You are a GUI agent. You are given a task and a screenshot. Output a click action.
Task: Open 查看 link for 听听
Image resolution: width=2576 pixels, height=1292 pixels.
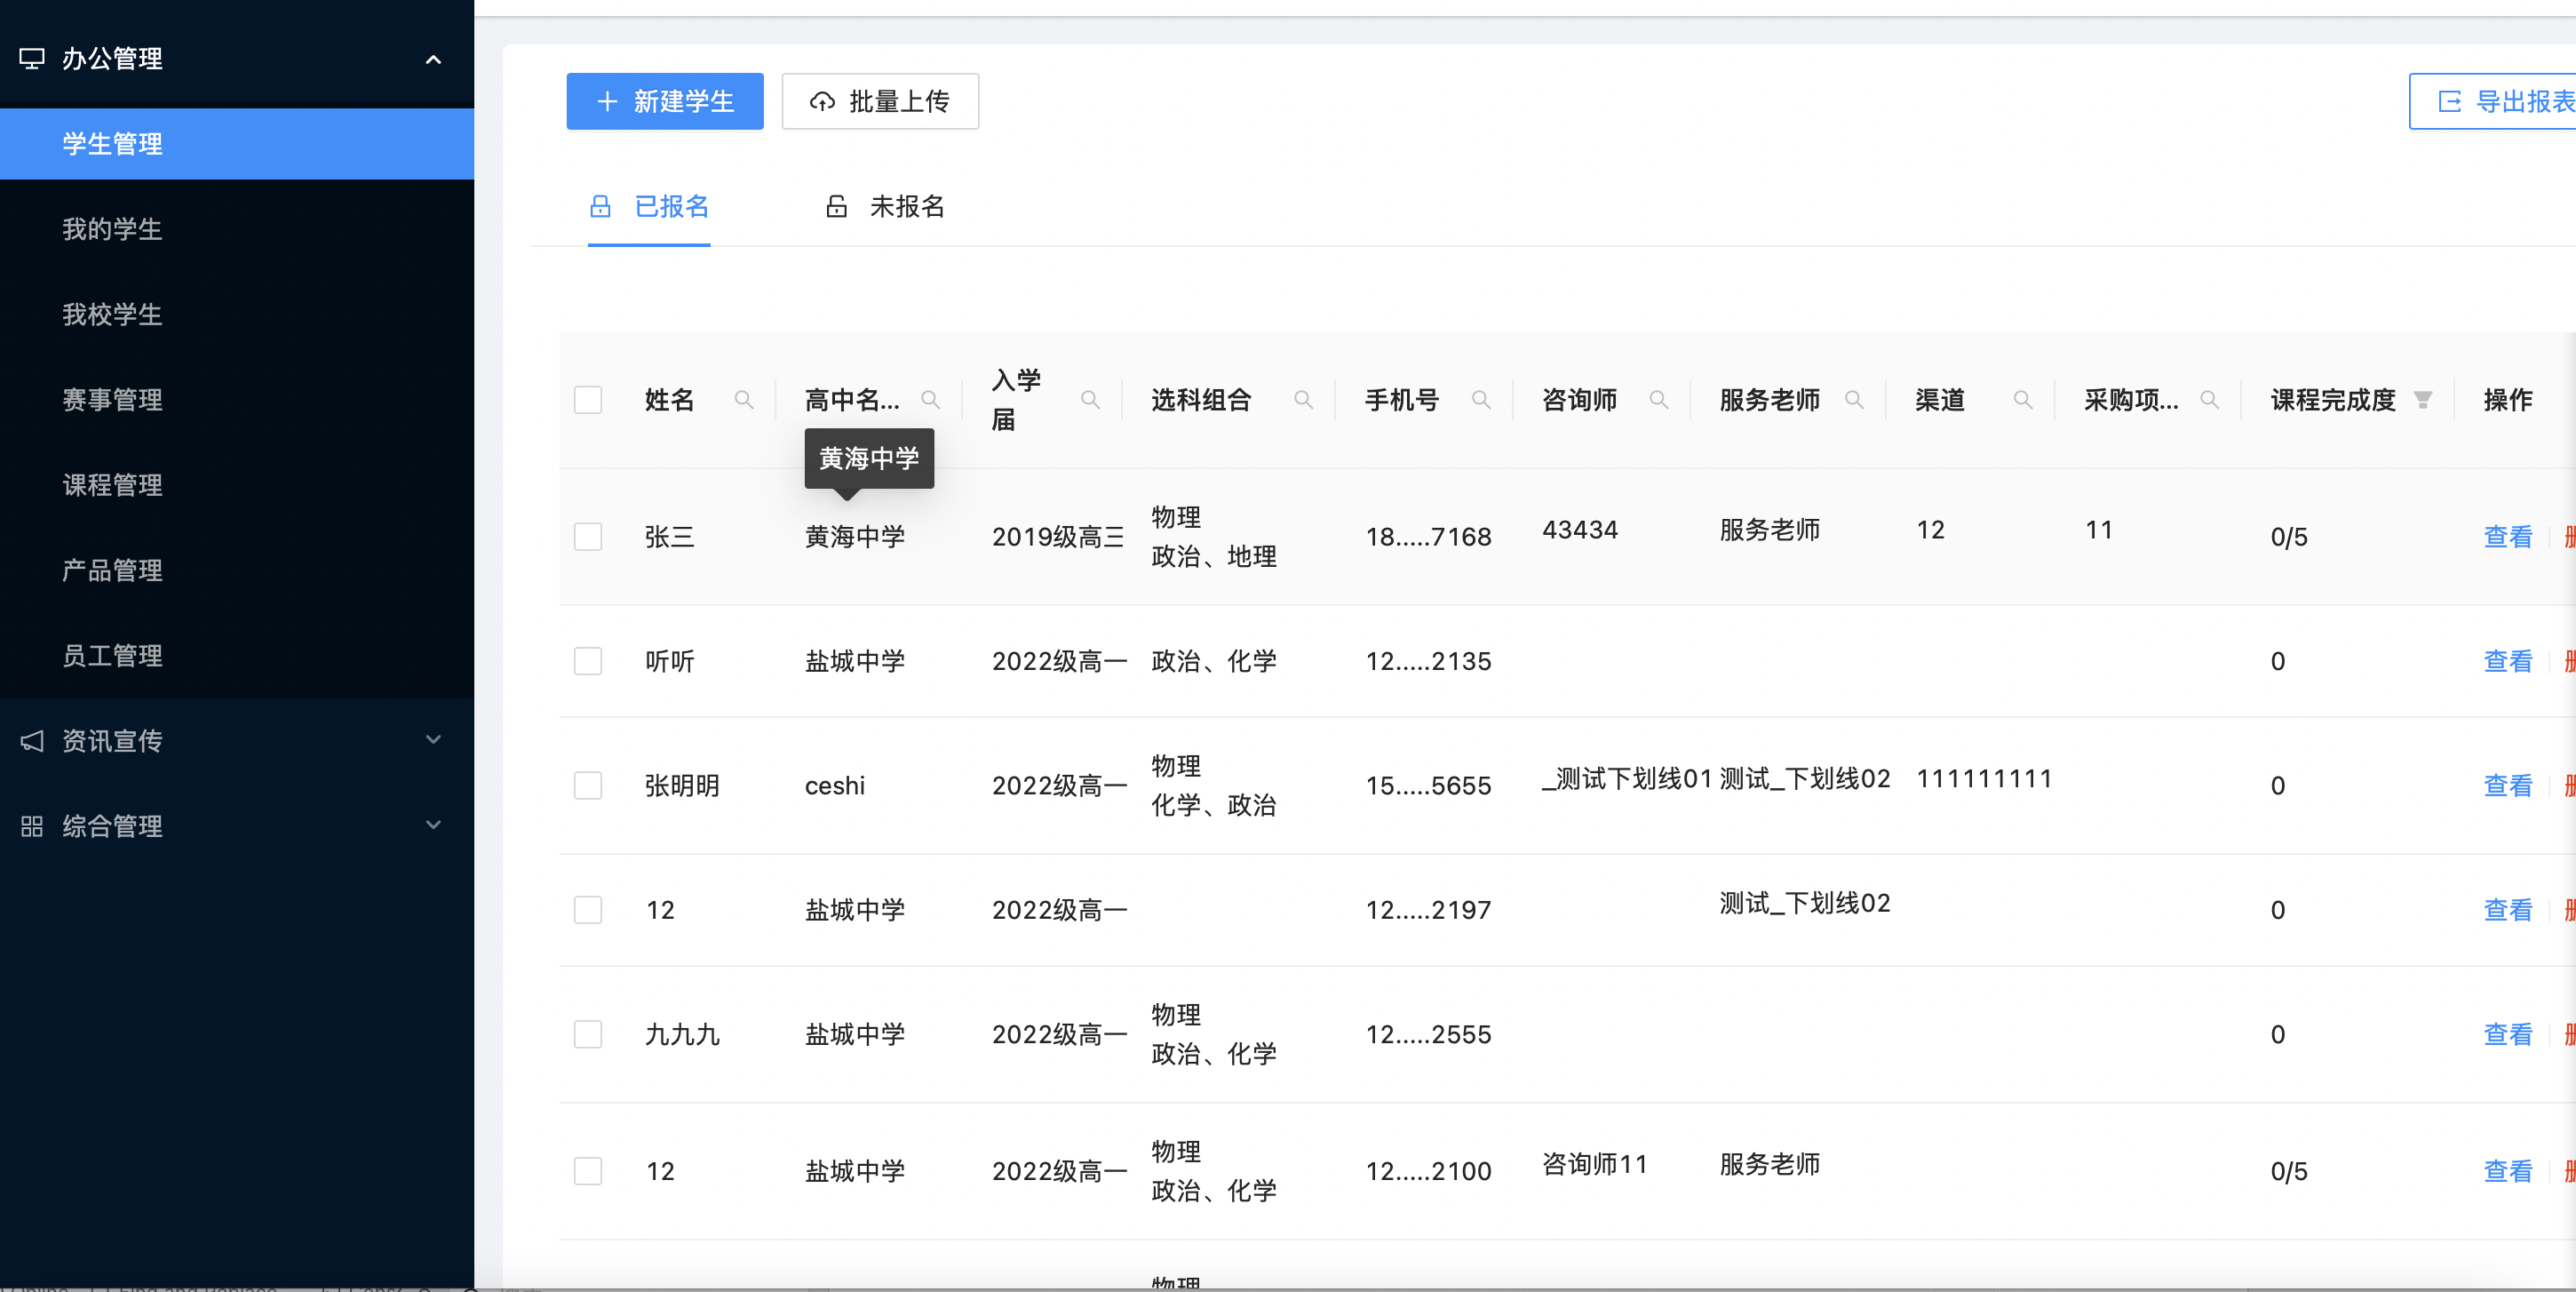tap(2508, 661)
